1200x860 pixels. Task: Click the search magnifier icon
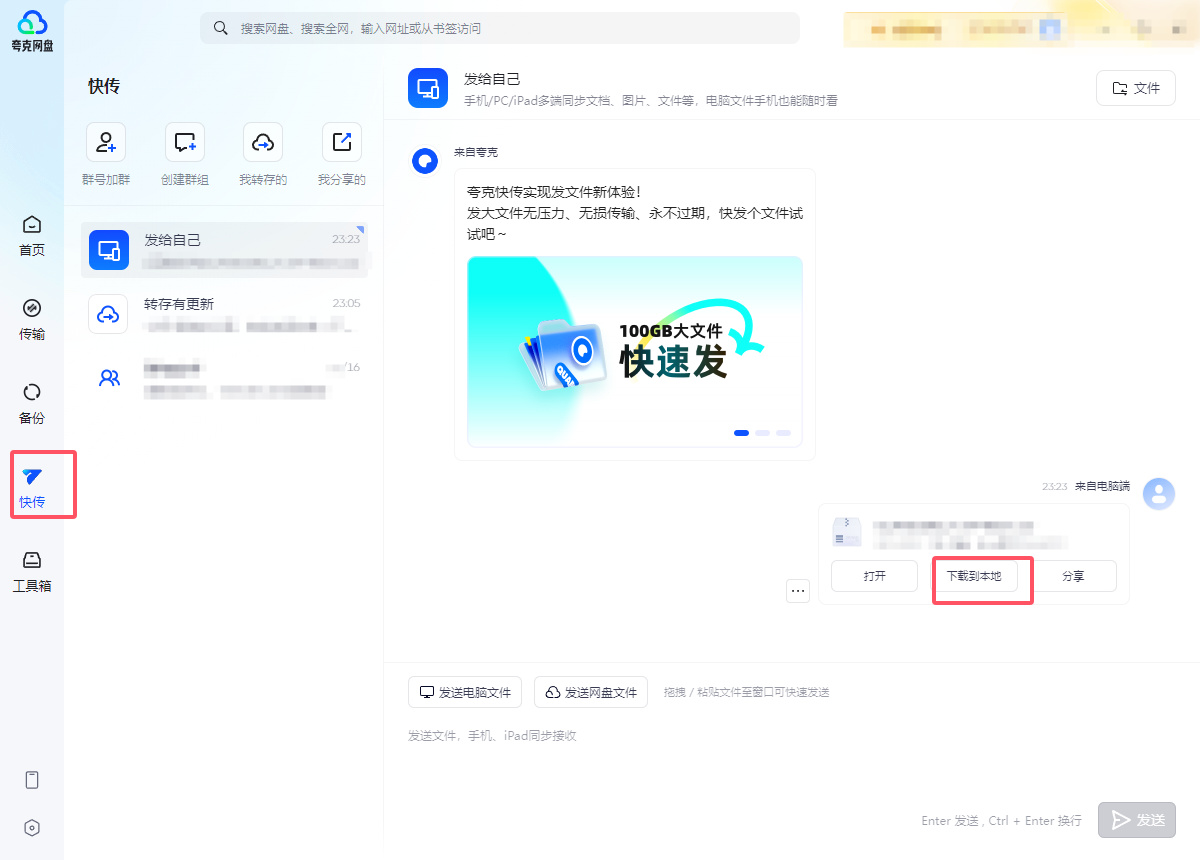221,28
